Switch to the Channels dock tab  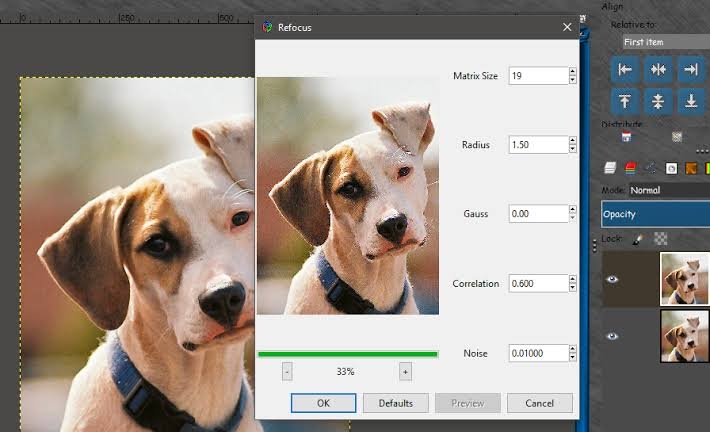tap(630, 168)
